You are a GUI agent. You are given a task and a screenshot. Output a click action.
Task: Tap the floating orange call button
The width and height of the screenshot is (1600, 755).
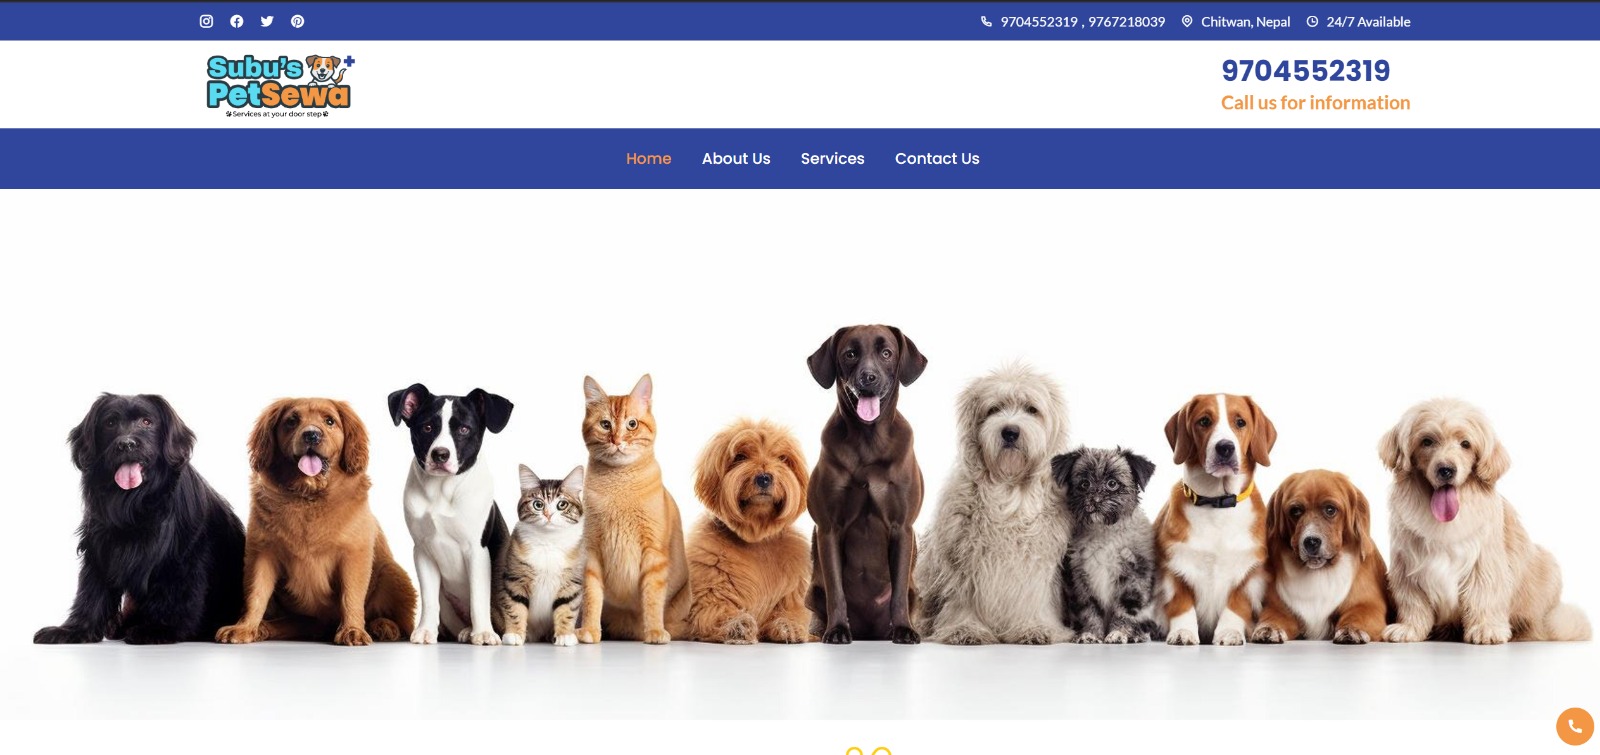(1575, 726)
